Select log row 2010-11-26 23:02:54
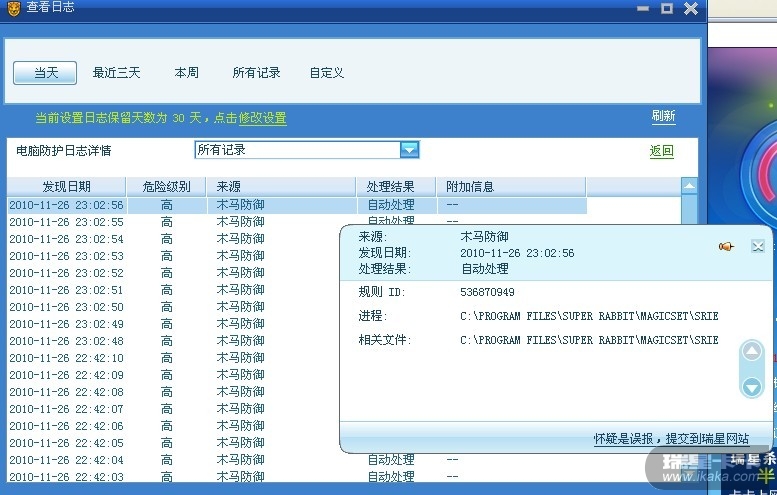This screenshot has height=495, width=777. [173, 239]
